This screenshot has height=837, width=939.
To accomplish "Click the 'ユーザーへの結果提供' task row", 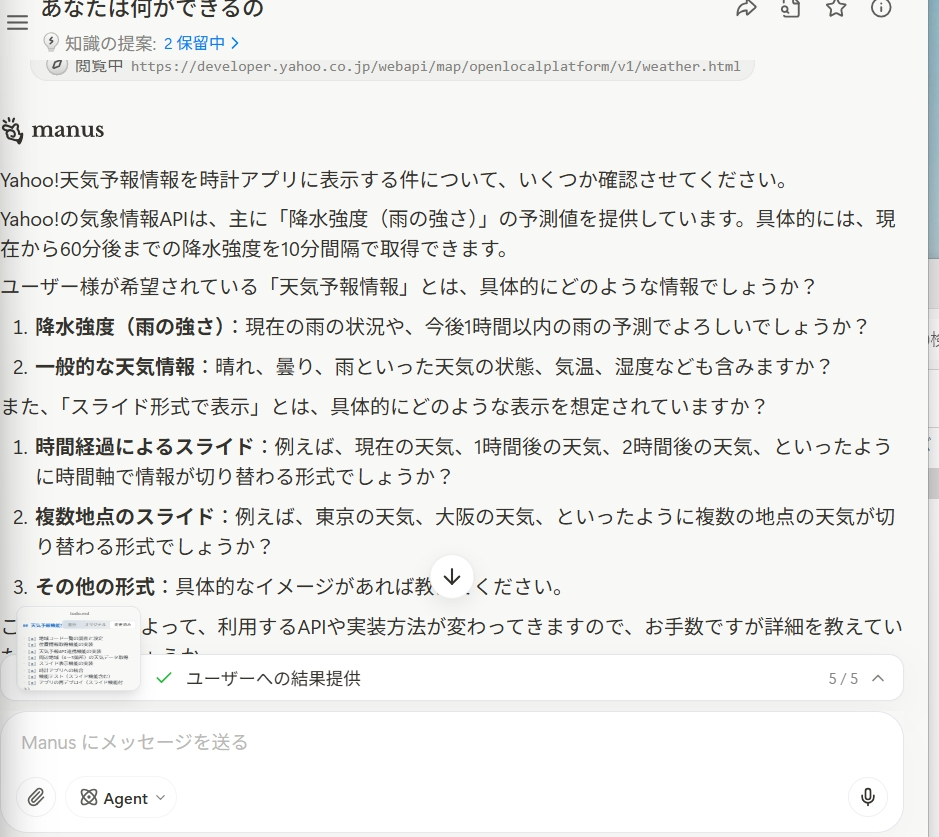I will [x=452, y=678].
